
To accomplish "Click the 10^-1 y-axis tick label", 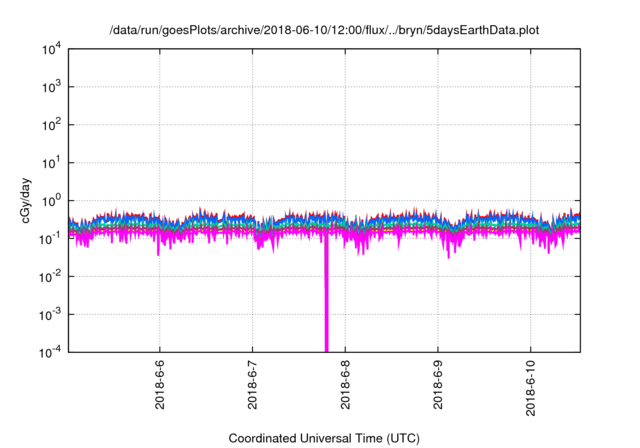I will (x=50, y=239).
